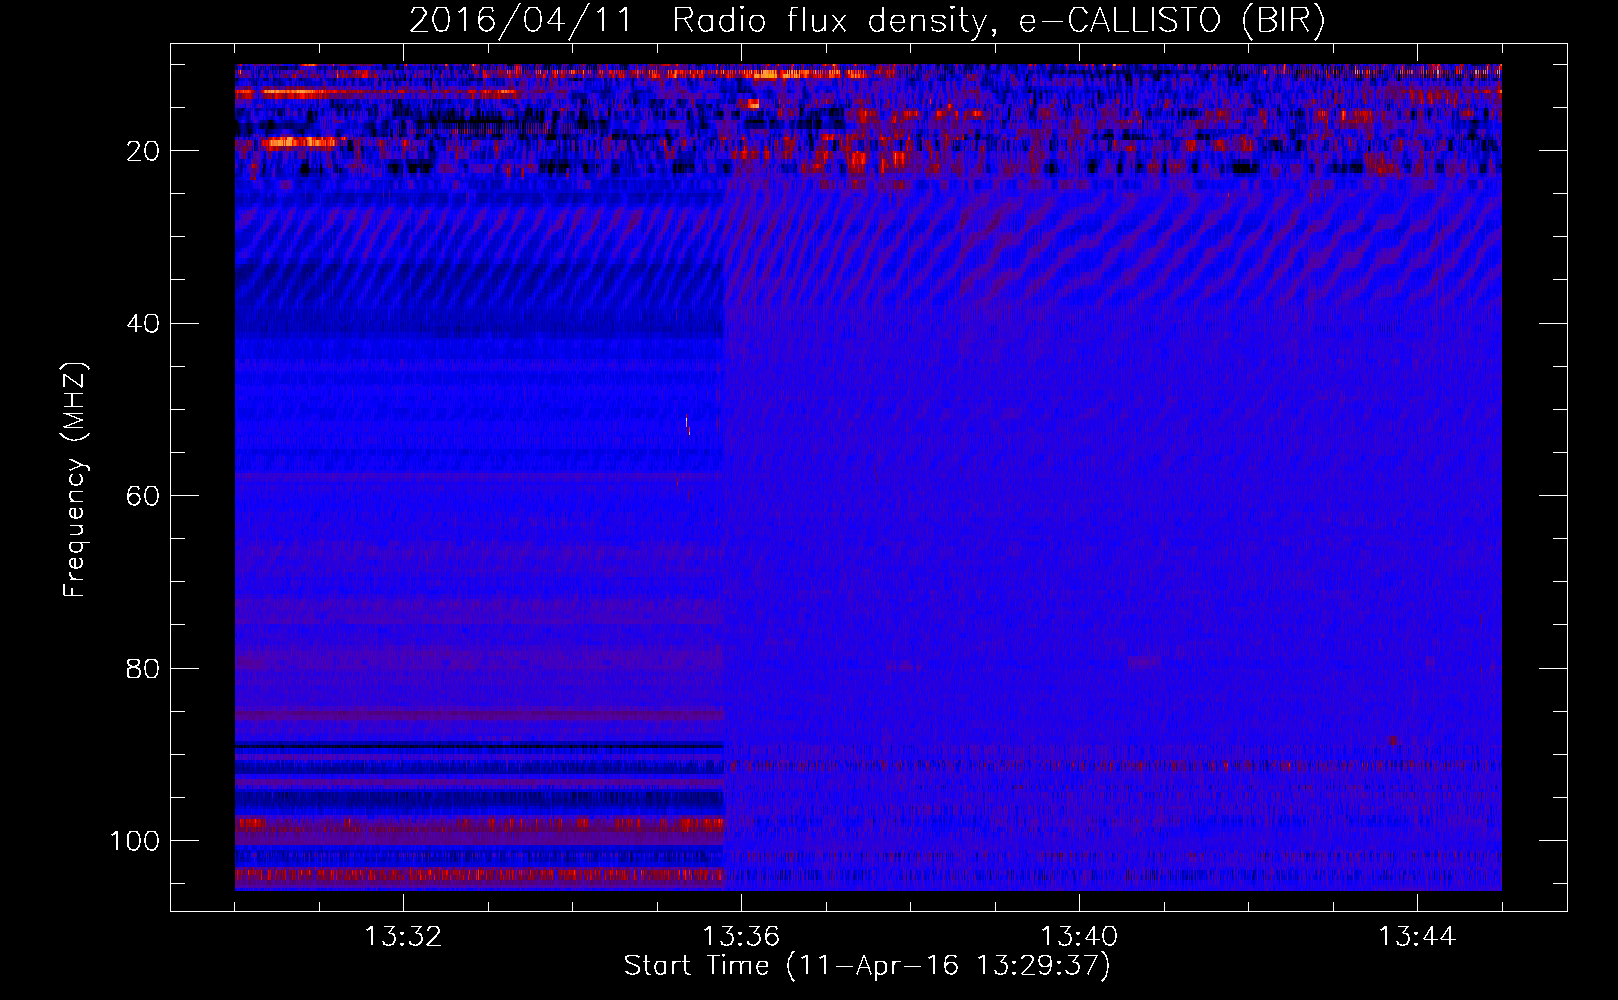
Task: Click the 13:44 time tick label
Action: click(x=1417, y=937)
